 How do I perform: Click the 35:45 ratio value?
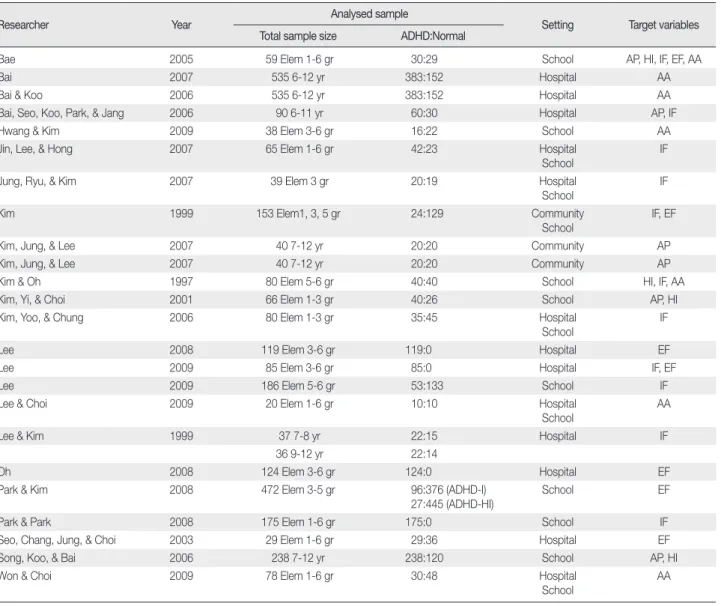coord(424,317)
